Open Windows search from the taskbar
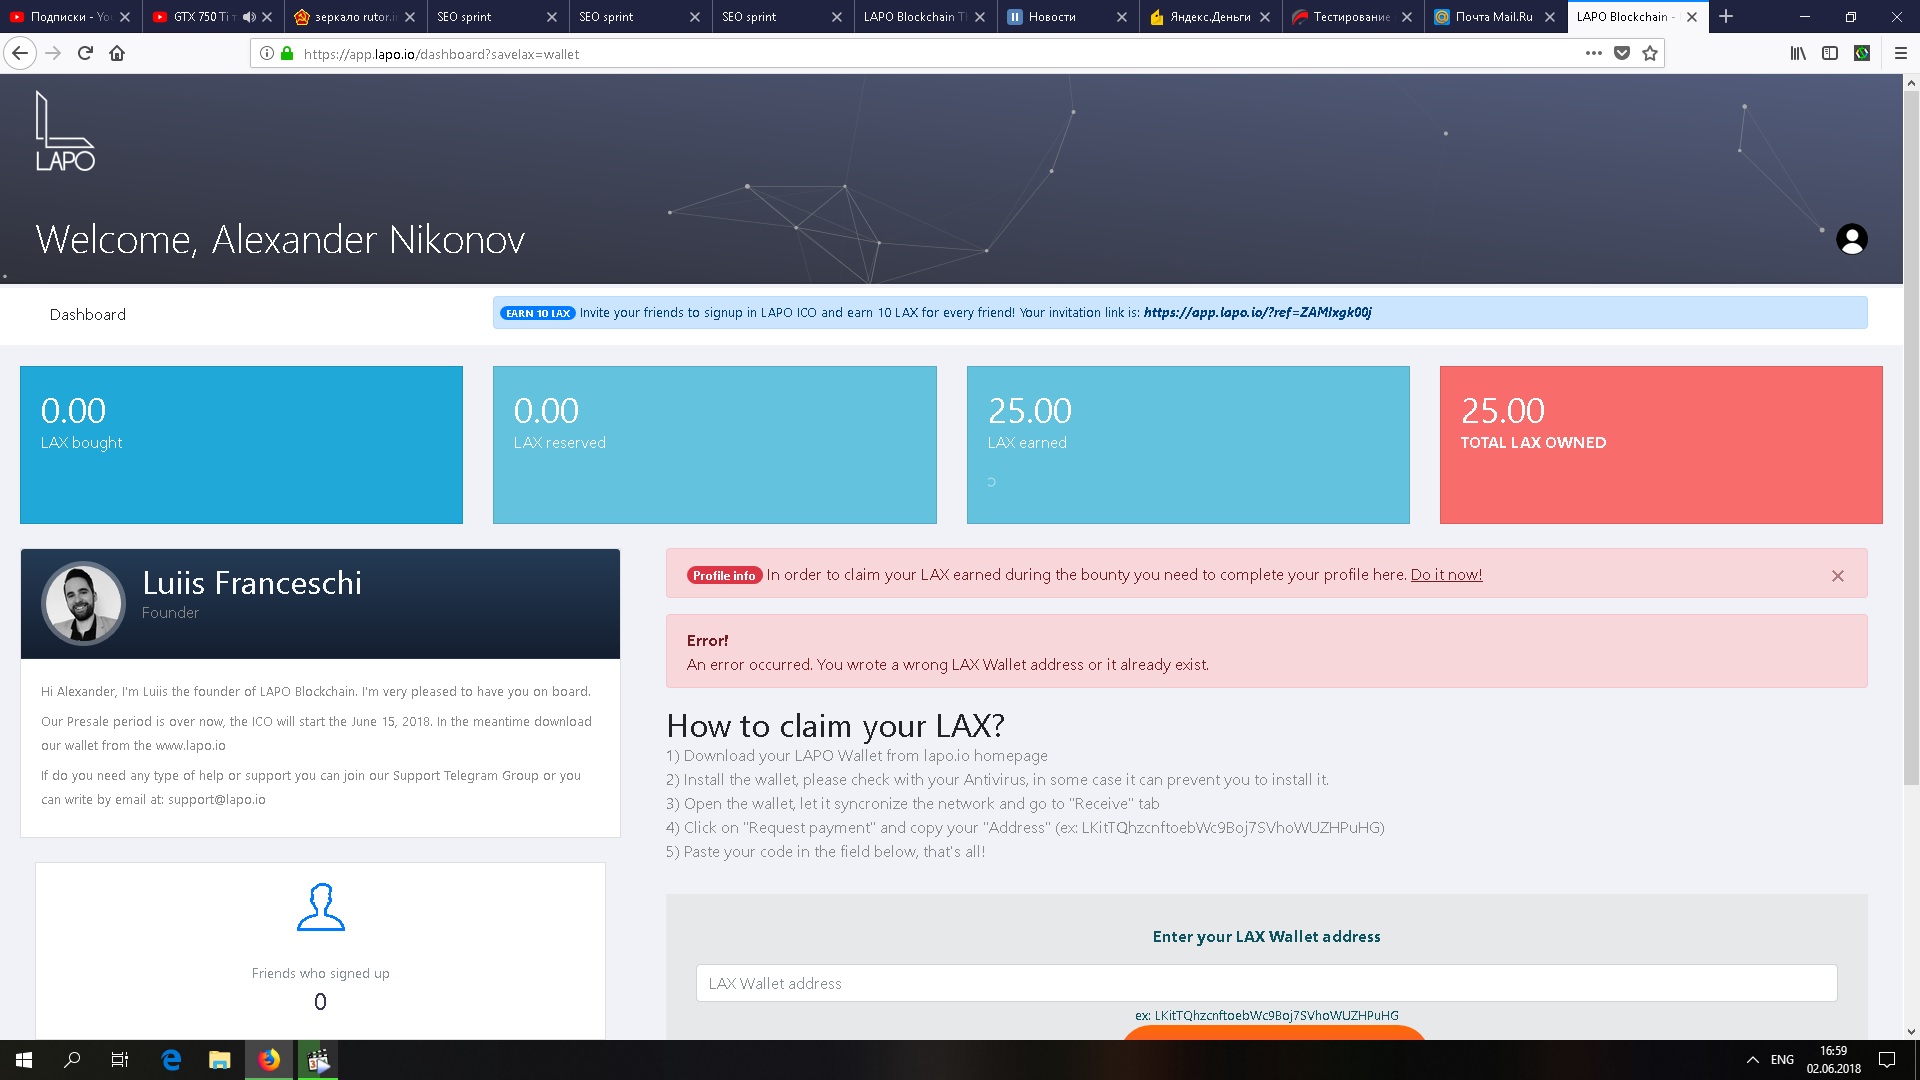Screen dimensions: 1920x1080 pyautogui.click(x=72, y=1060)
